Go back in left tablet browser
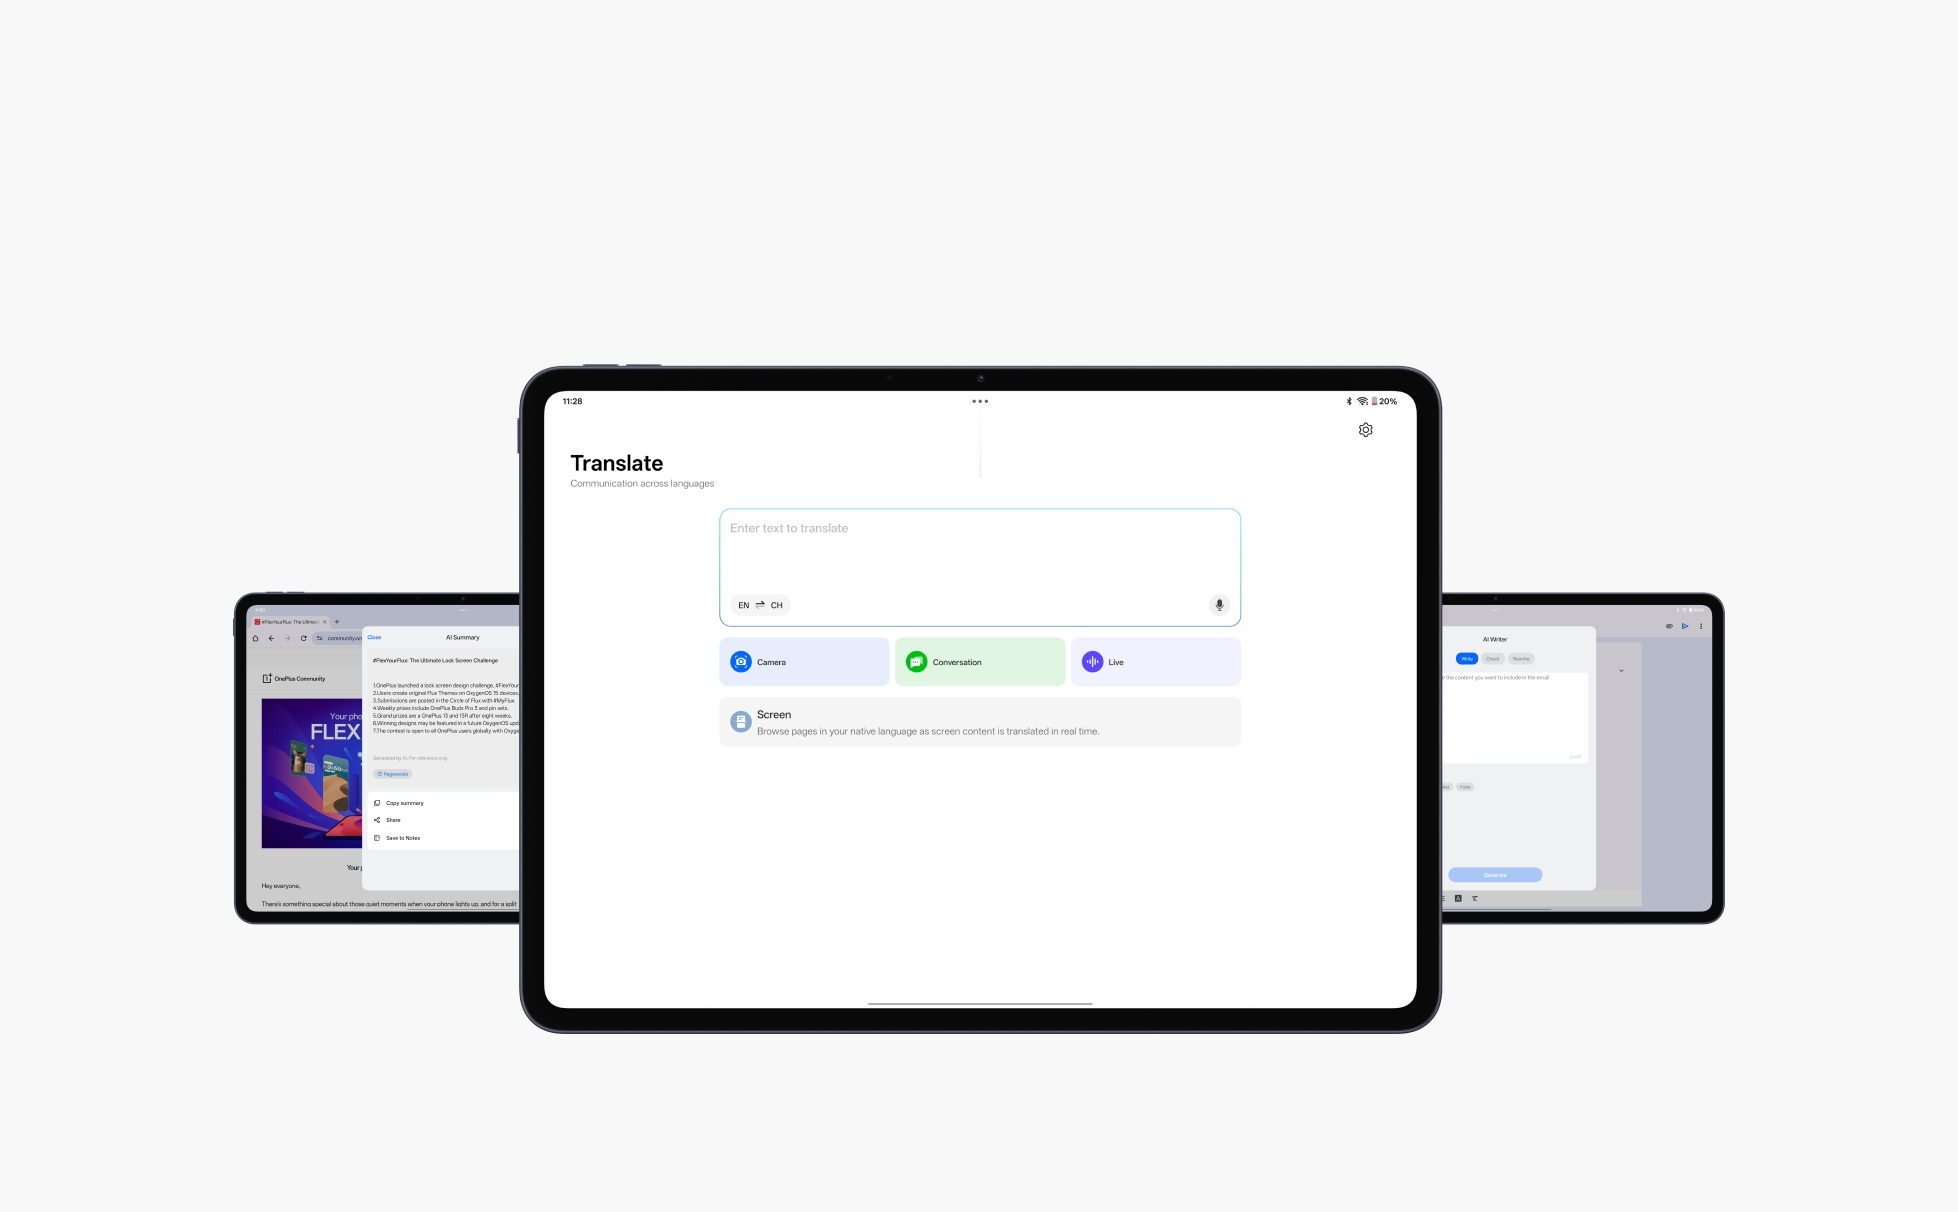 click(x=271, y=638)
